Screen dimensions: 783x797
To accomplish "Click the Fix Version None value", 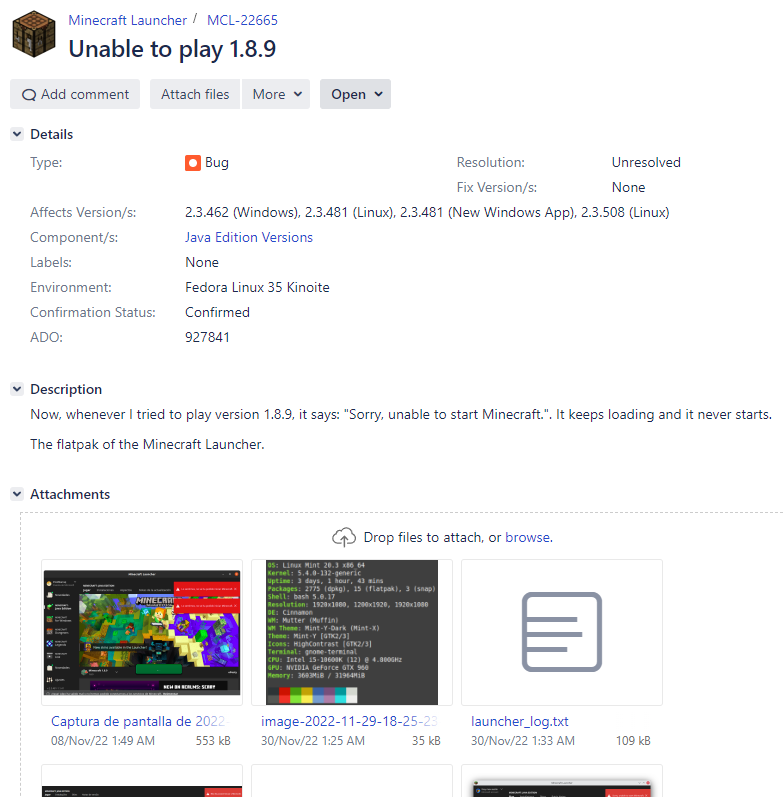I will click(628, 188).
